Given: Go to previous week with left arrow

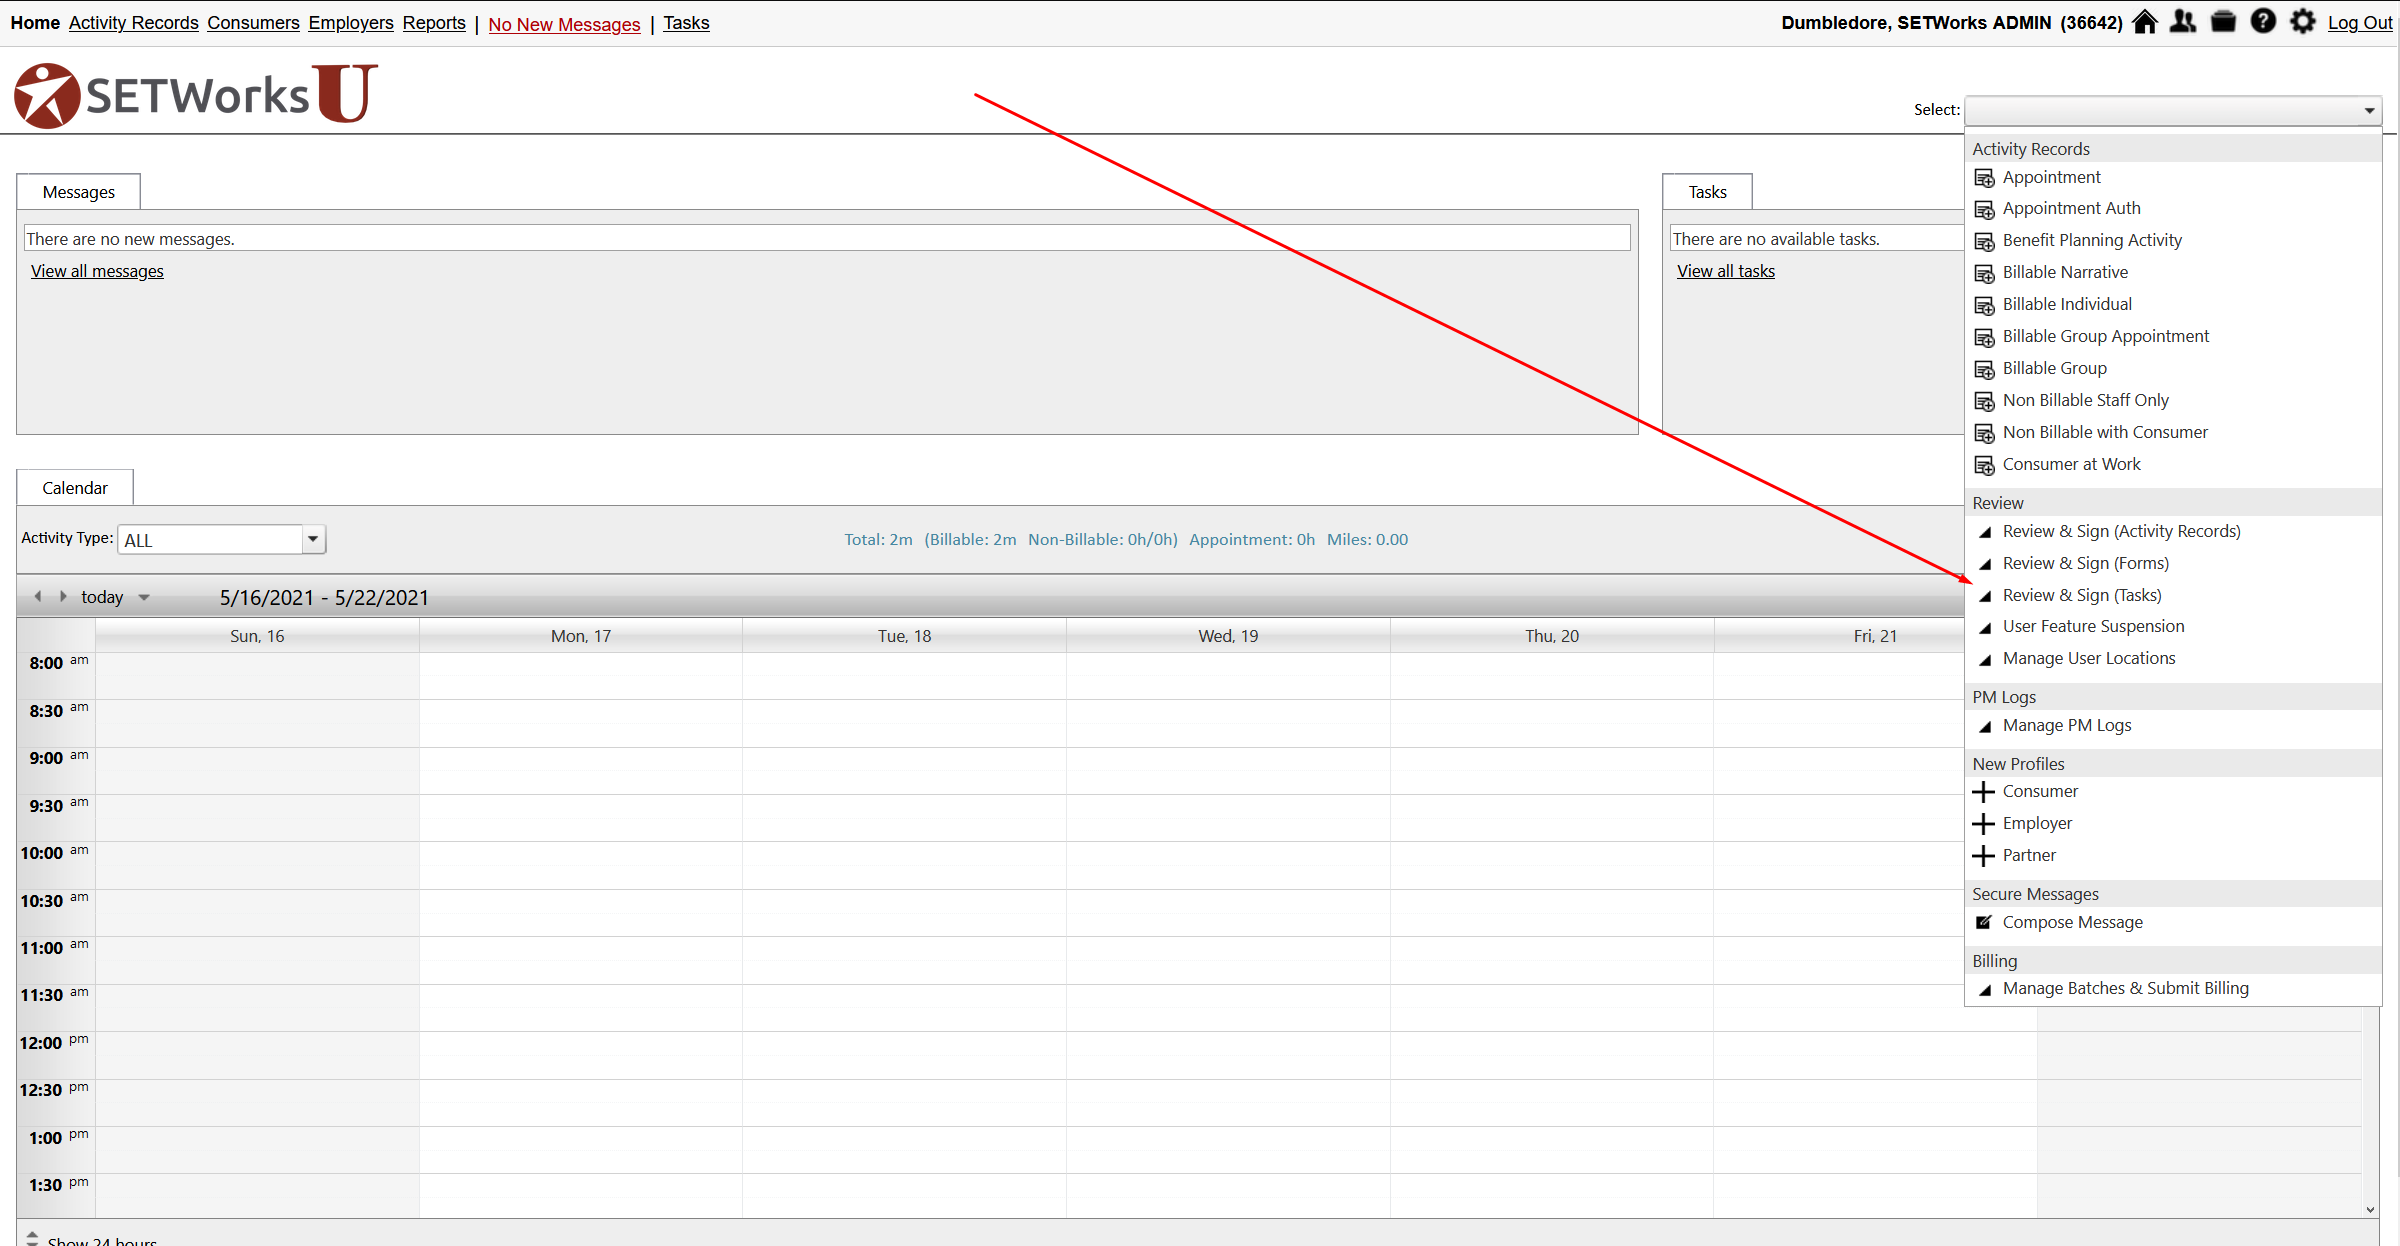Looking at the screenshot, I should click(x=38, y=597).
